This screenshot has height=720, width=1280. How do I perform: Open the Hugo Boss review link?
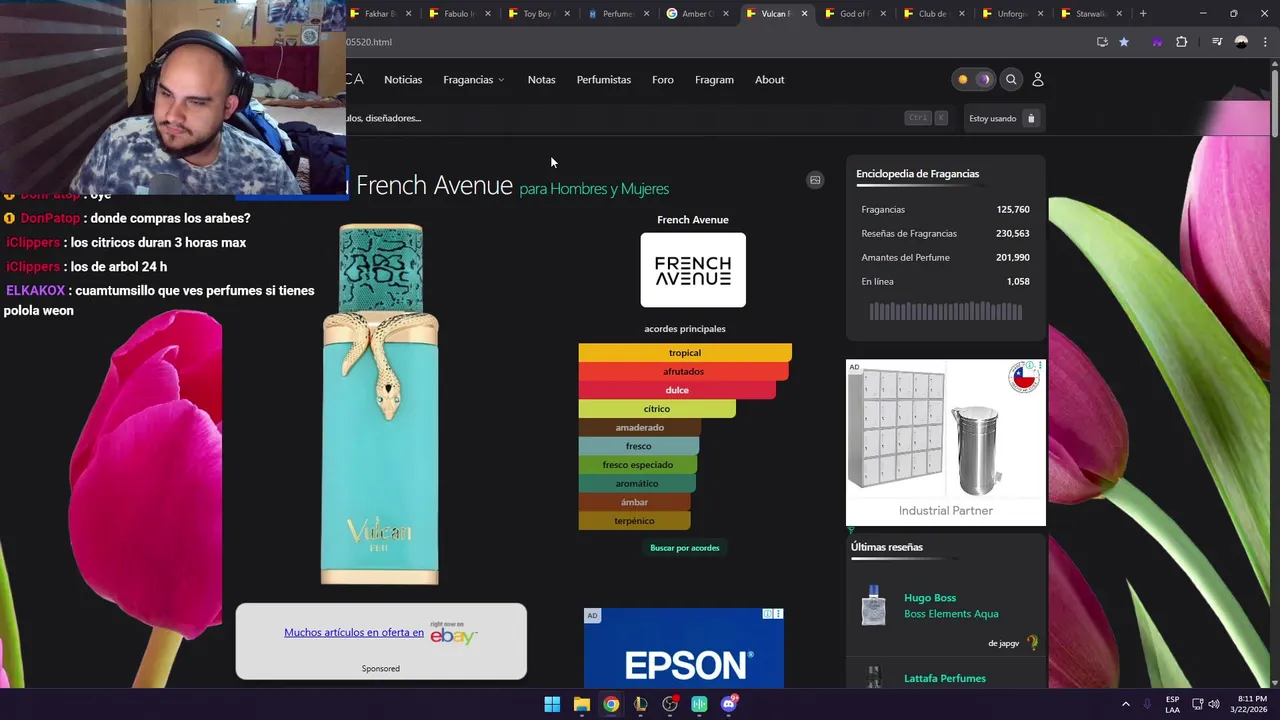coord(930,598)
